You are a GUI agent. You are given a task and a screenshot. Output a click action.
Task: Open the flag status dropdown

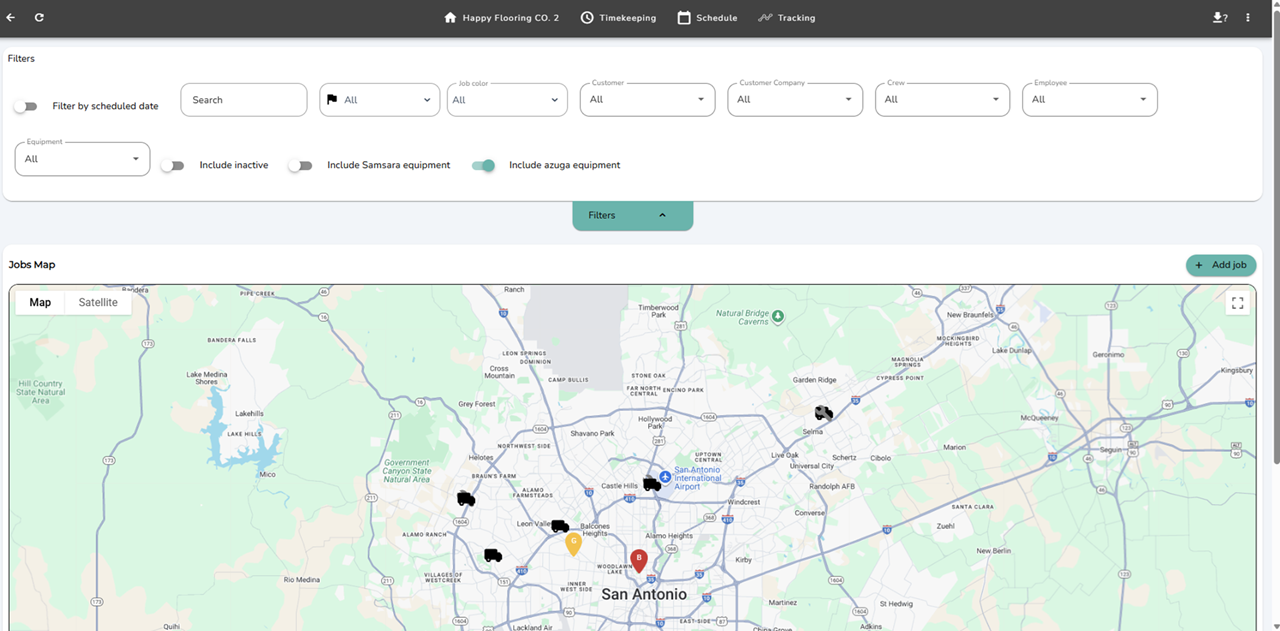(x=380, y=100)
